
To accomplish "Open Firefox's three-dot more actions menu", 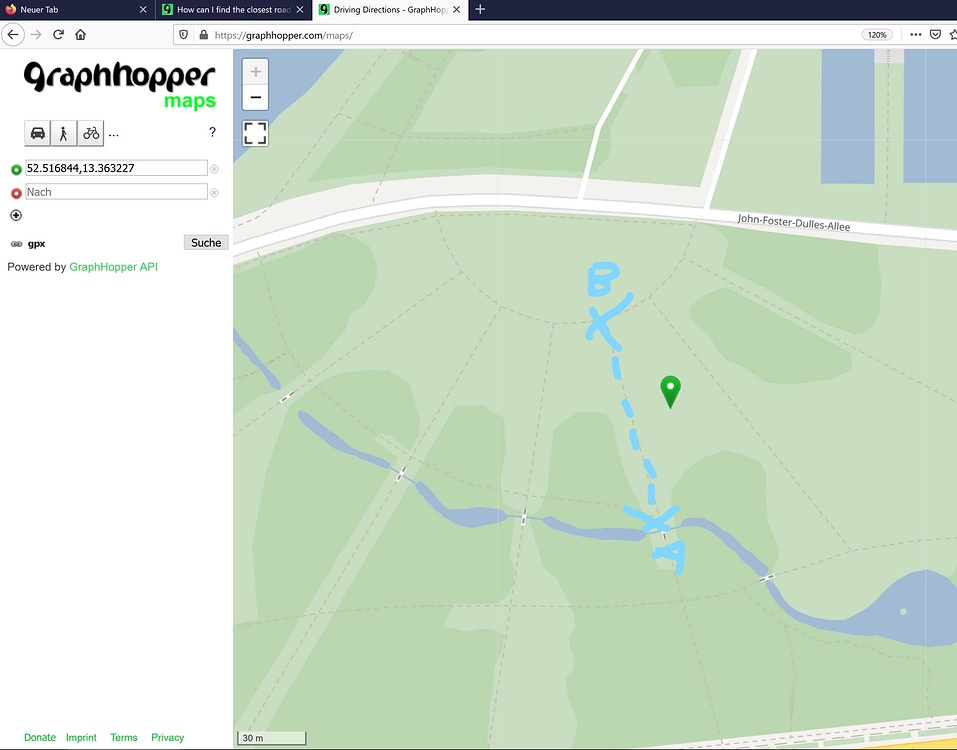I will (914, 34).
